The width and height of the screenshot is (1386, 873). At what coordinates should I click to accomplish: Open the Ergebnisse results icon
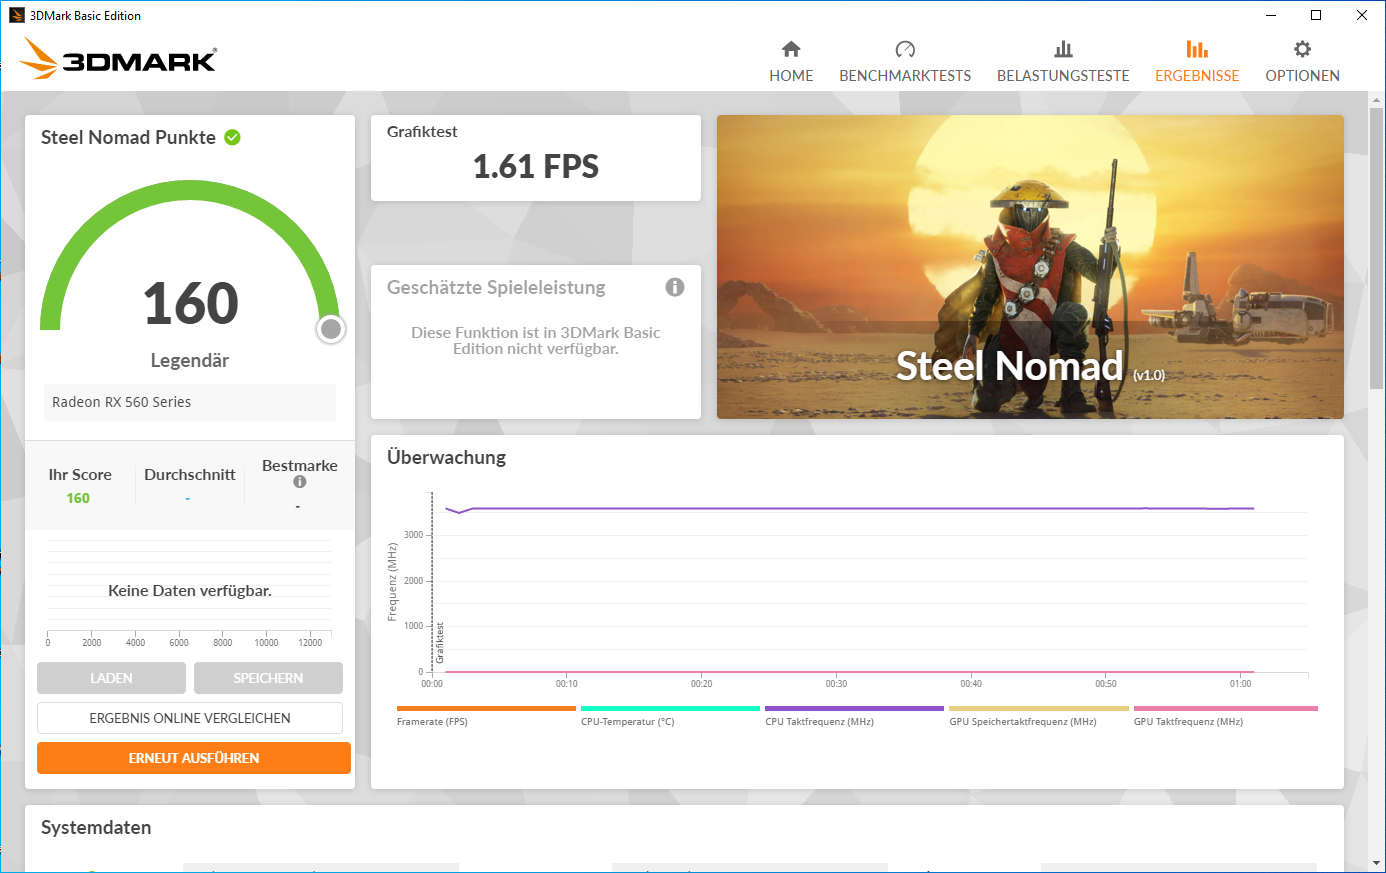click(x=1197, y=49)
